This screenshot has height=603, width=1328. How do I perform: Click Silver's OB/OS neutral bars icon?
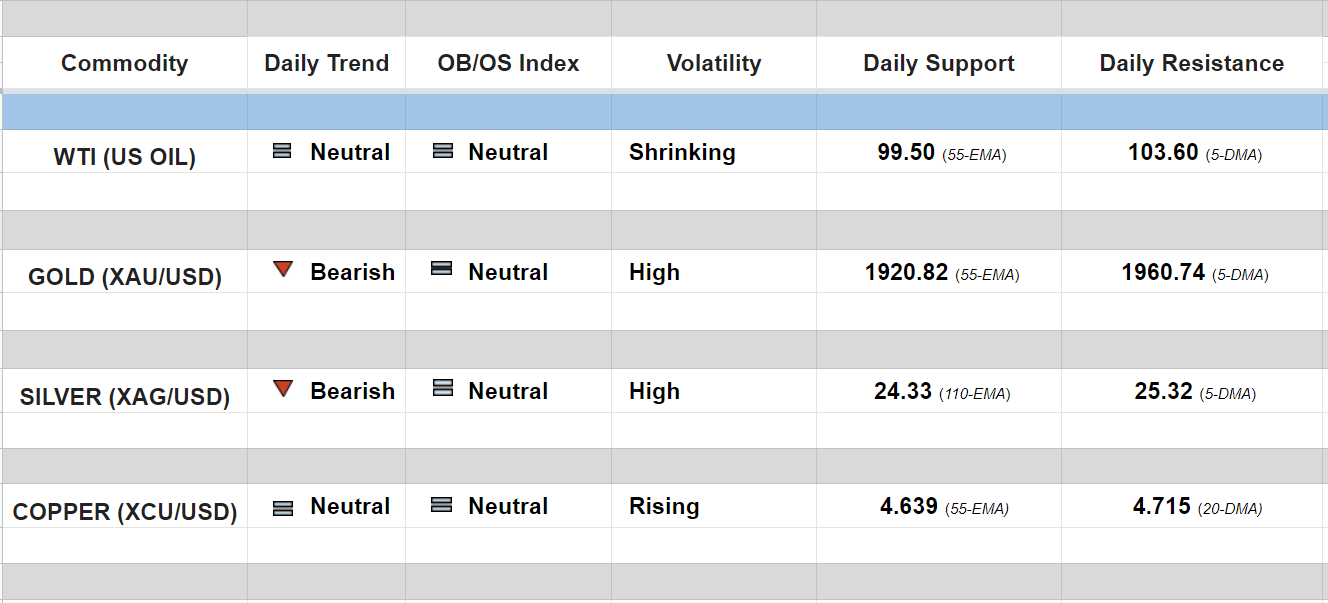442,389
